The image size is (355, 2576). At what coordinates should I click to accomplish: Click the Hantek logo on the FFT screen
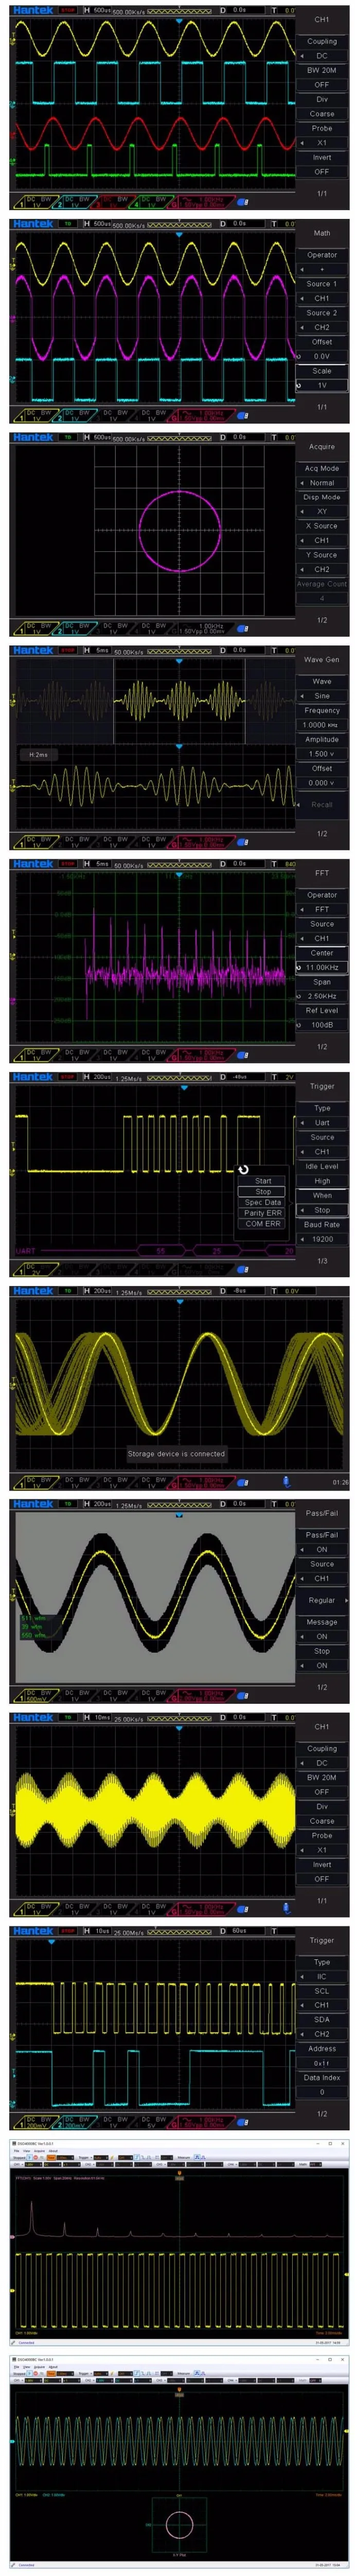(x=33, y=864)
